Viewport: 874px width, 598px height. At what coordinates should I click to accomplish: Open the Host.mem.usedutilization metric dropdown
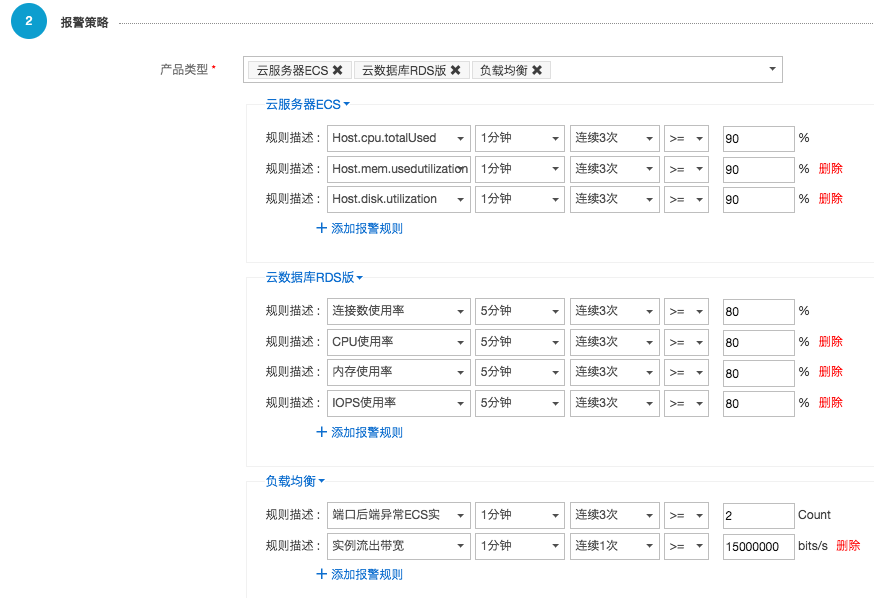coord(399,169)
